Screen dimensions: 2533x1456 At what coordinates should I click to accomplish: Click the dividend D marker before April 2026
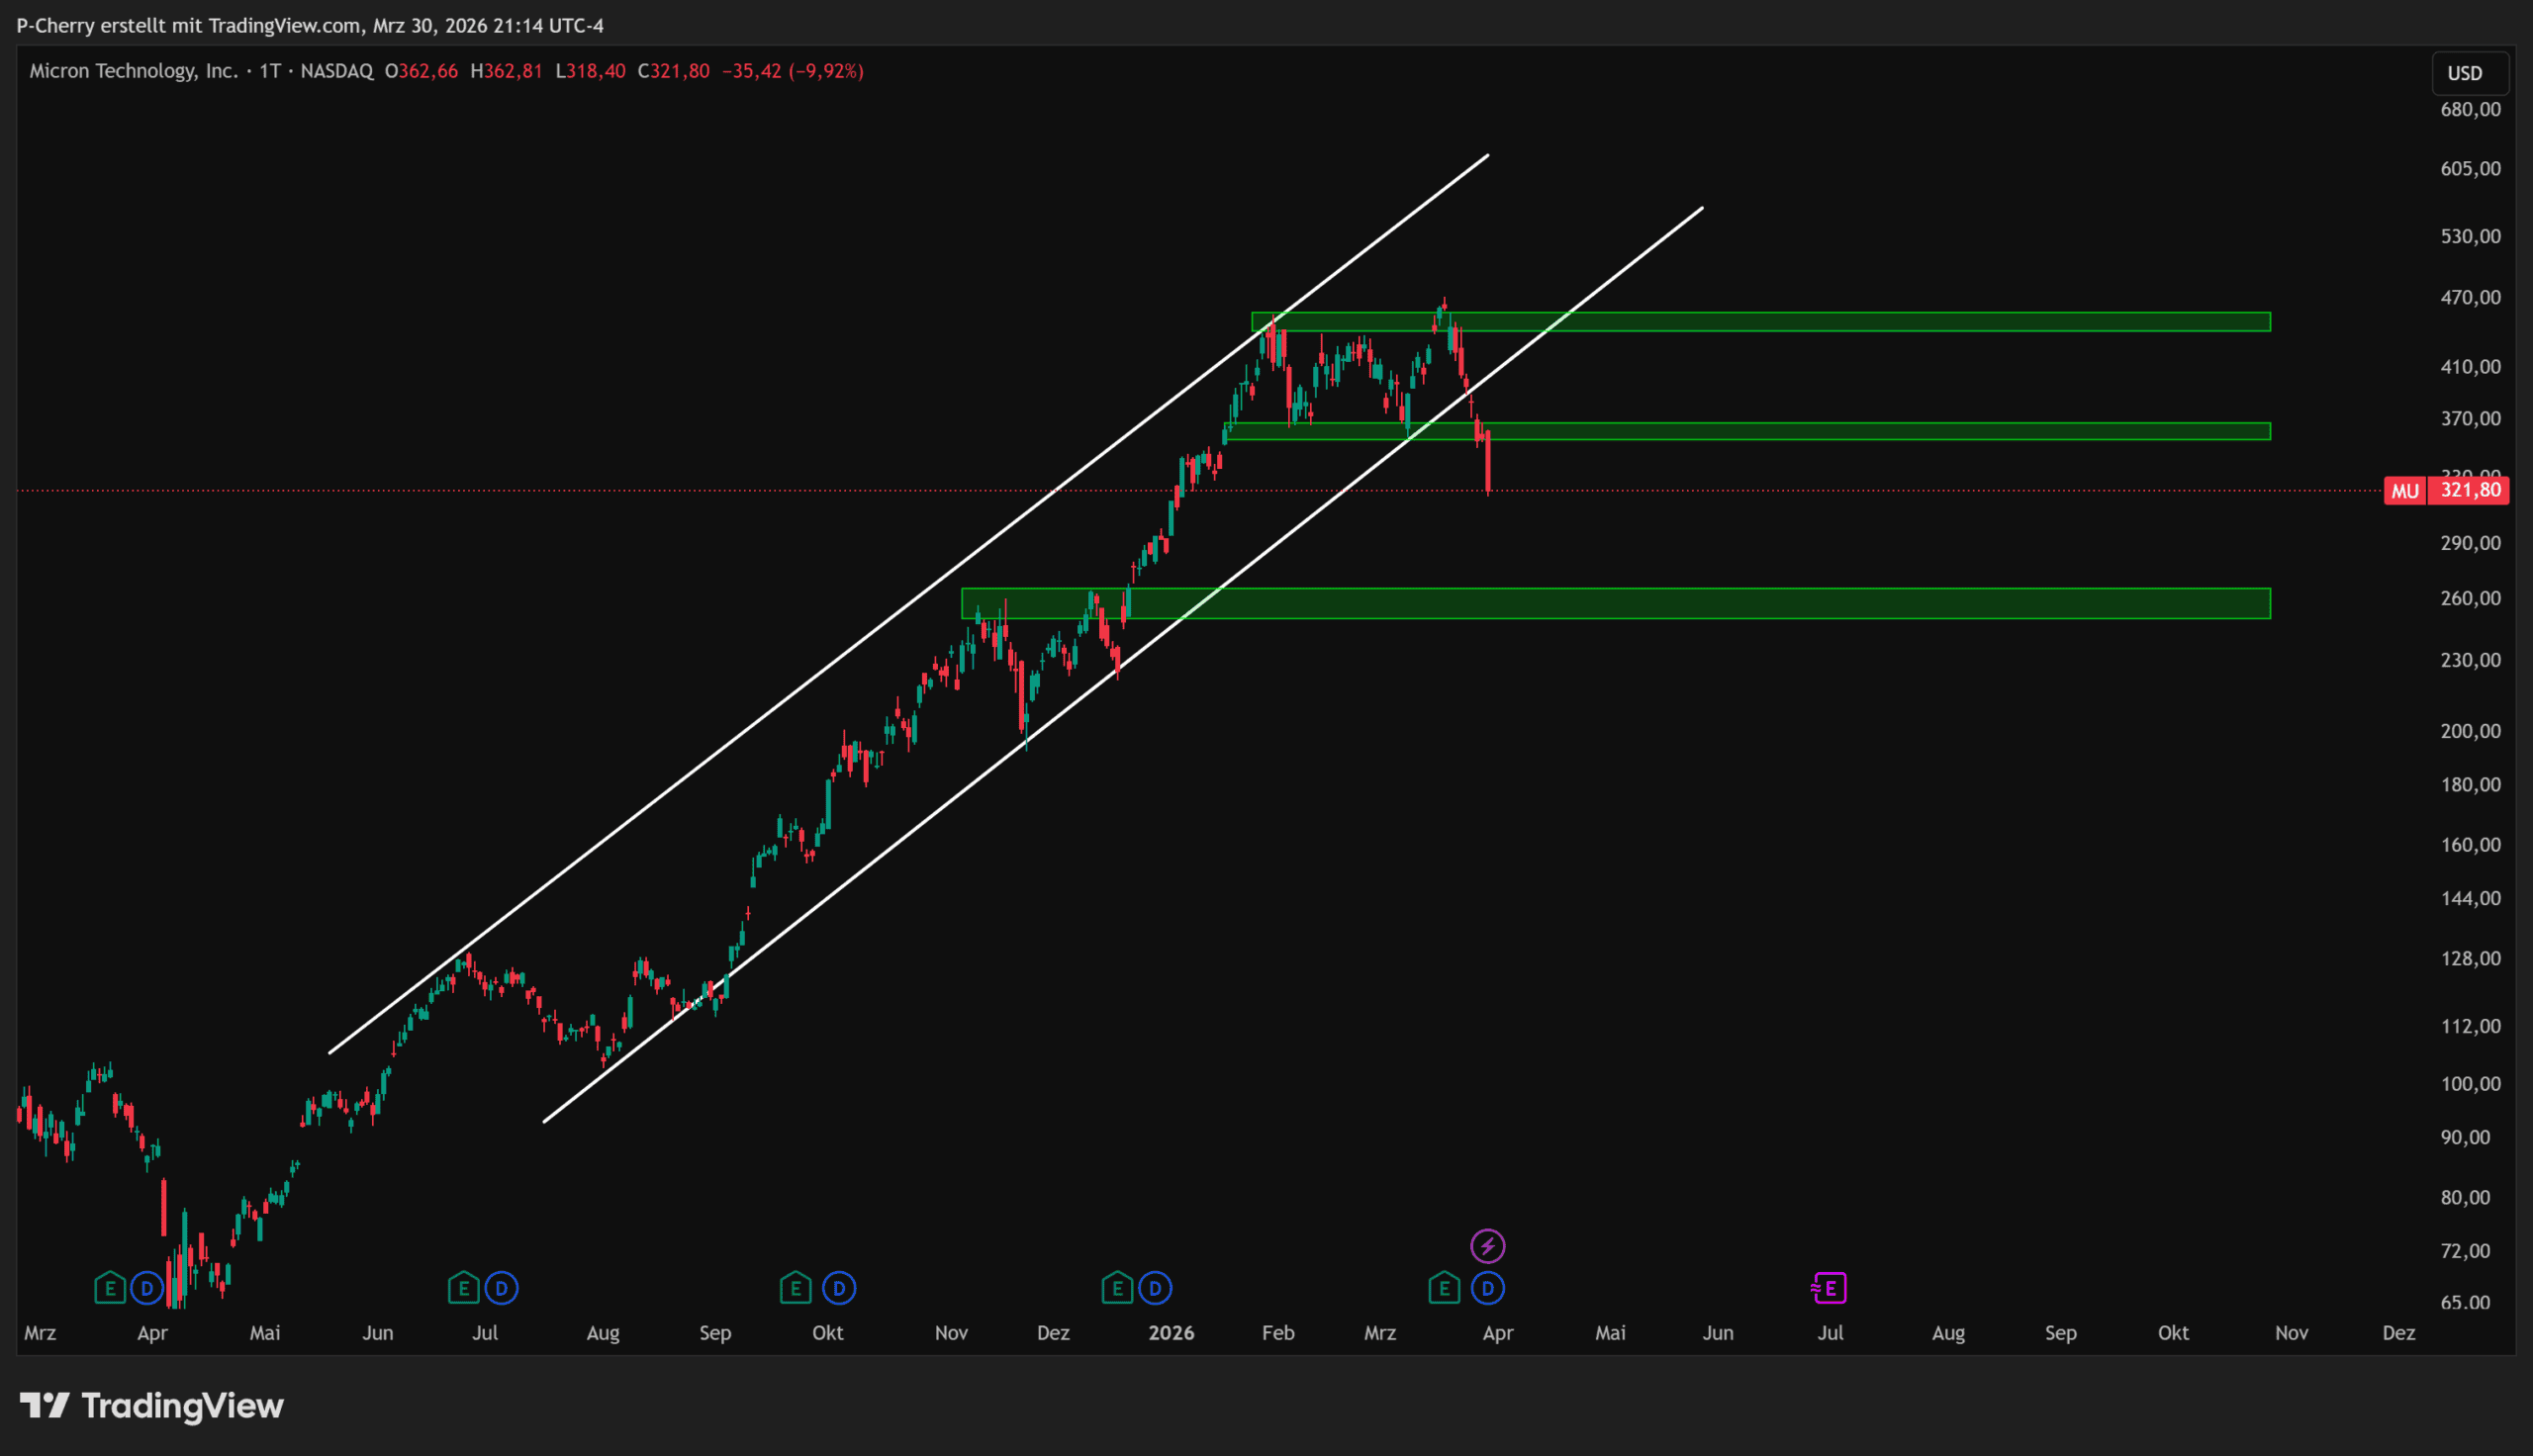pyautogui.click(x=1487, y=1288)
